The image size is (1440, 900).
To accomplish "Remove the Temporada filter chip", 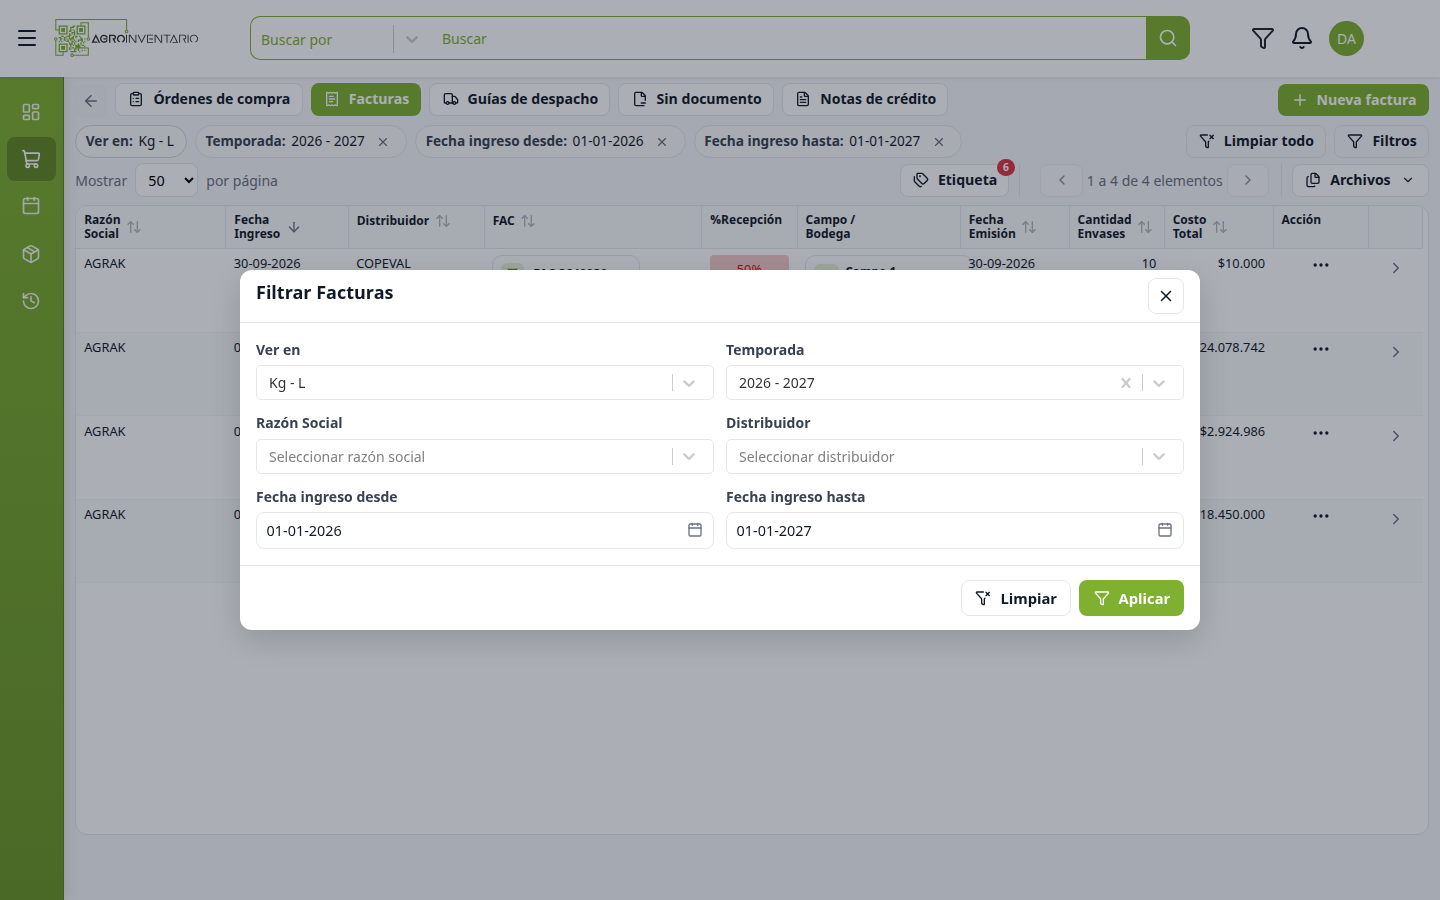I will [x=383, y=142].
